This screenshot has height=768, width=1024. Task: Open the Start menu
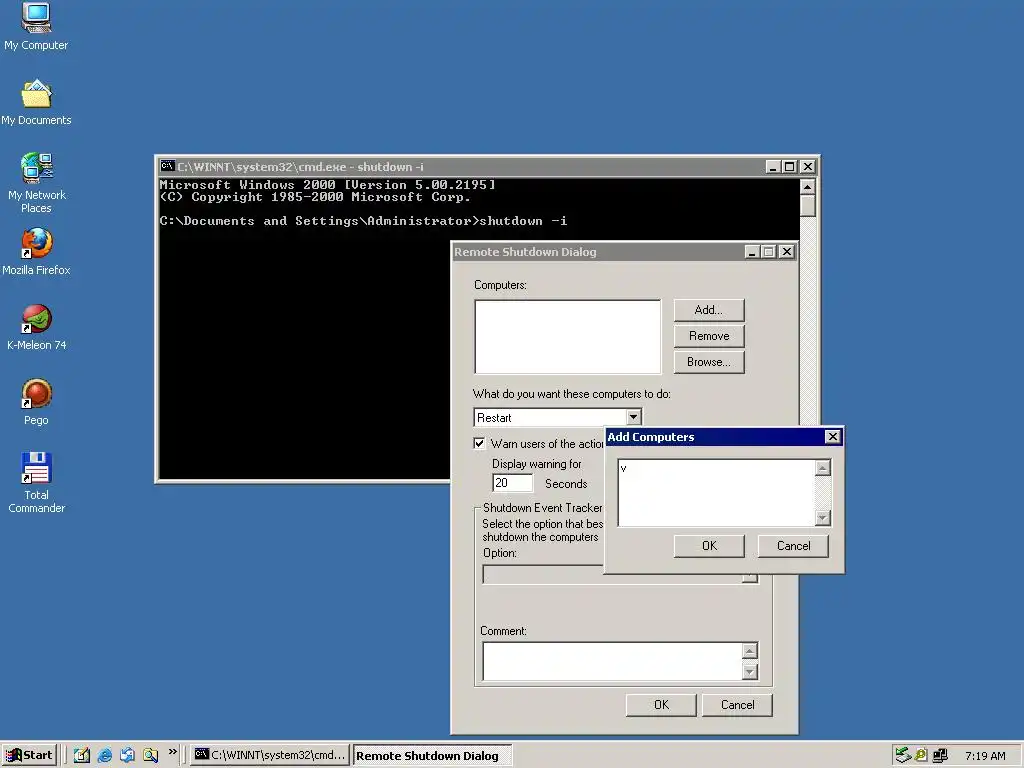click(29, 755)
